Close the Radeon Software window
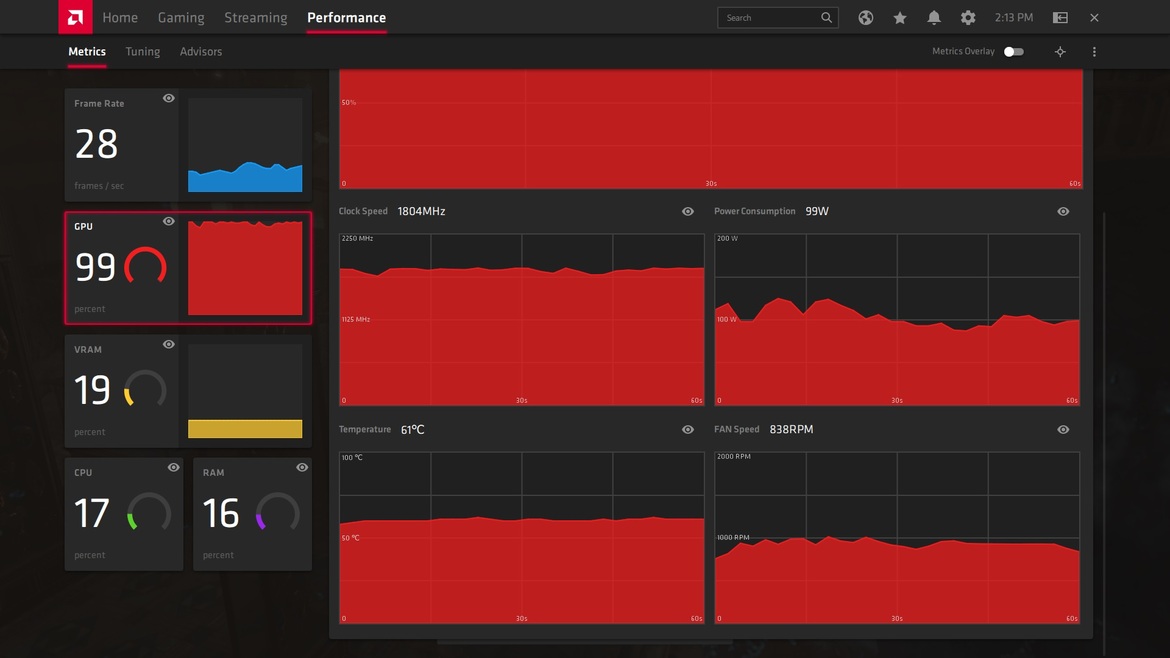Image resolution: width=1170 pixels, height=658 pixels. coord(1095,18)
